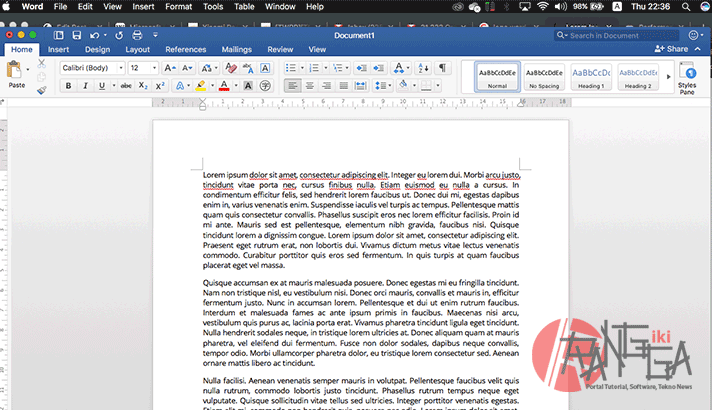Open the Format menu in menu bar

[x=179, y=6]
